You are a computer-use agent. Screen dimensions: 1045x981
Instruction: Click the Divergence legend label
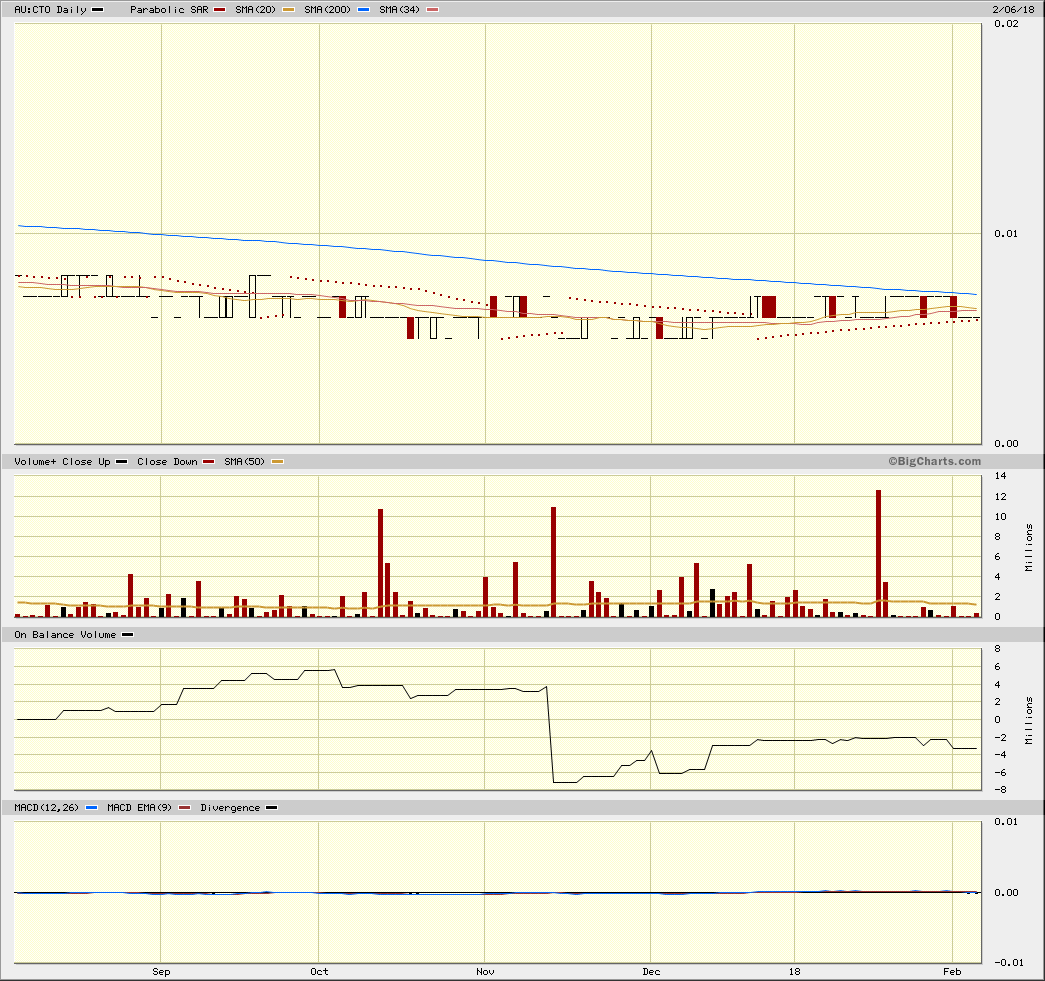230,807
